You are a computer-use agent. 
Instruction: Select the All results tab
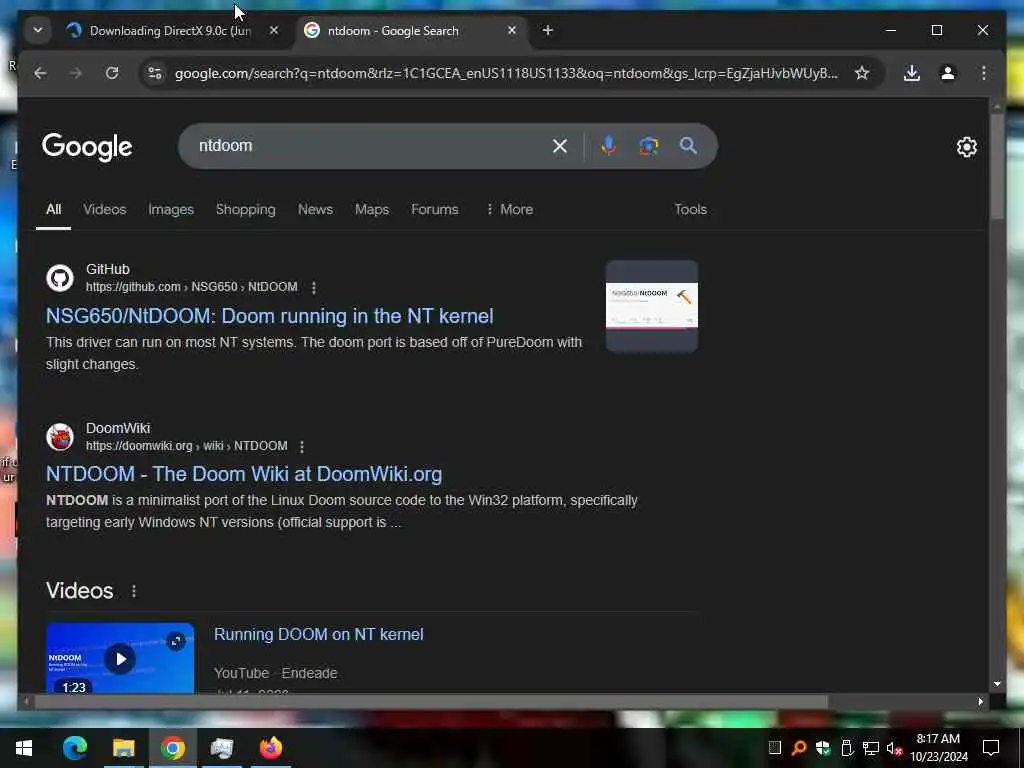click(54, 210)
